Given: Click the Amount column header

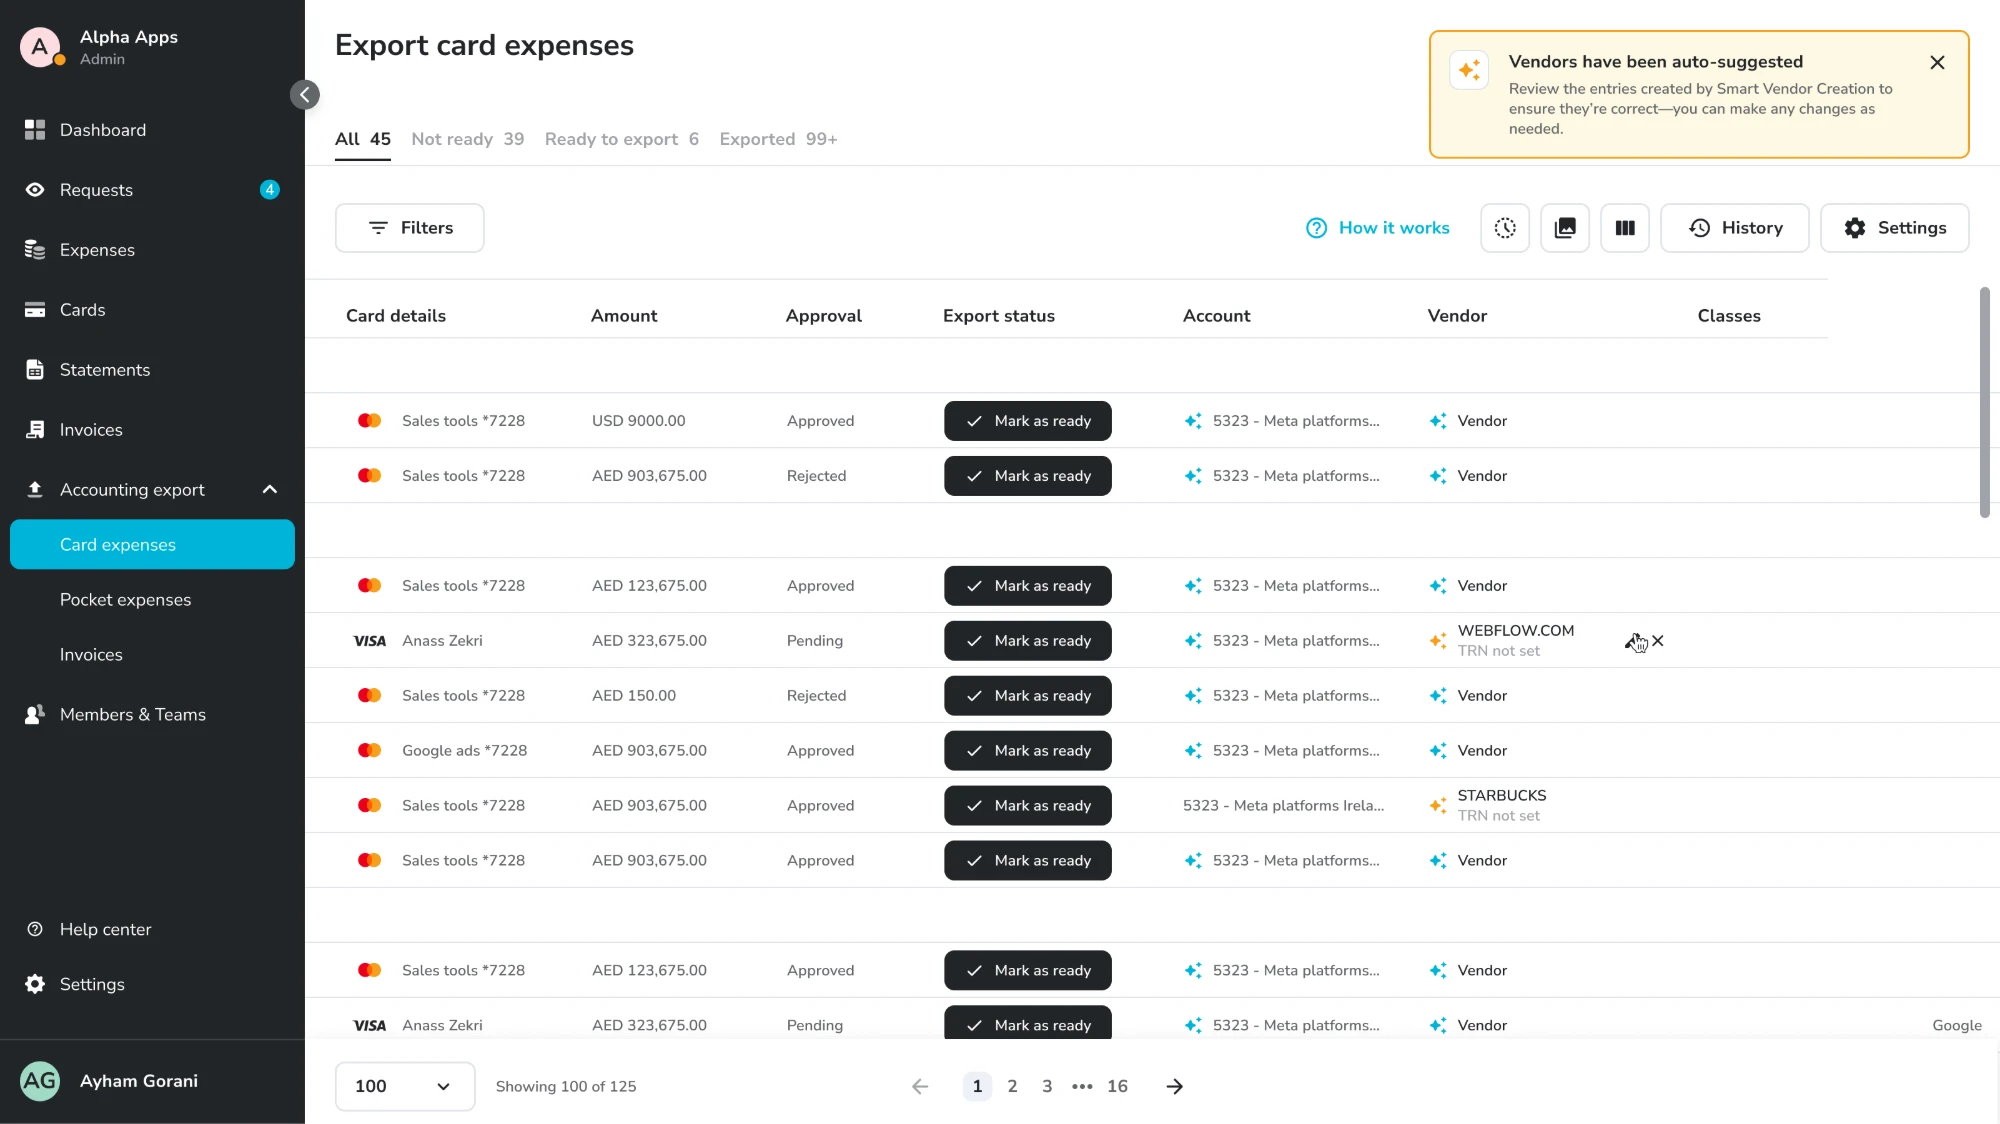Looking at the screenshot, I should [624, 316].
